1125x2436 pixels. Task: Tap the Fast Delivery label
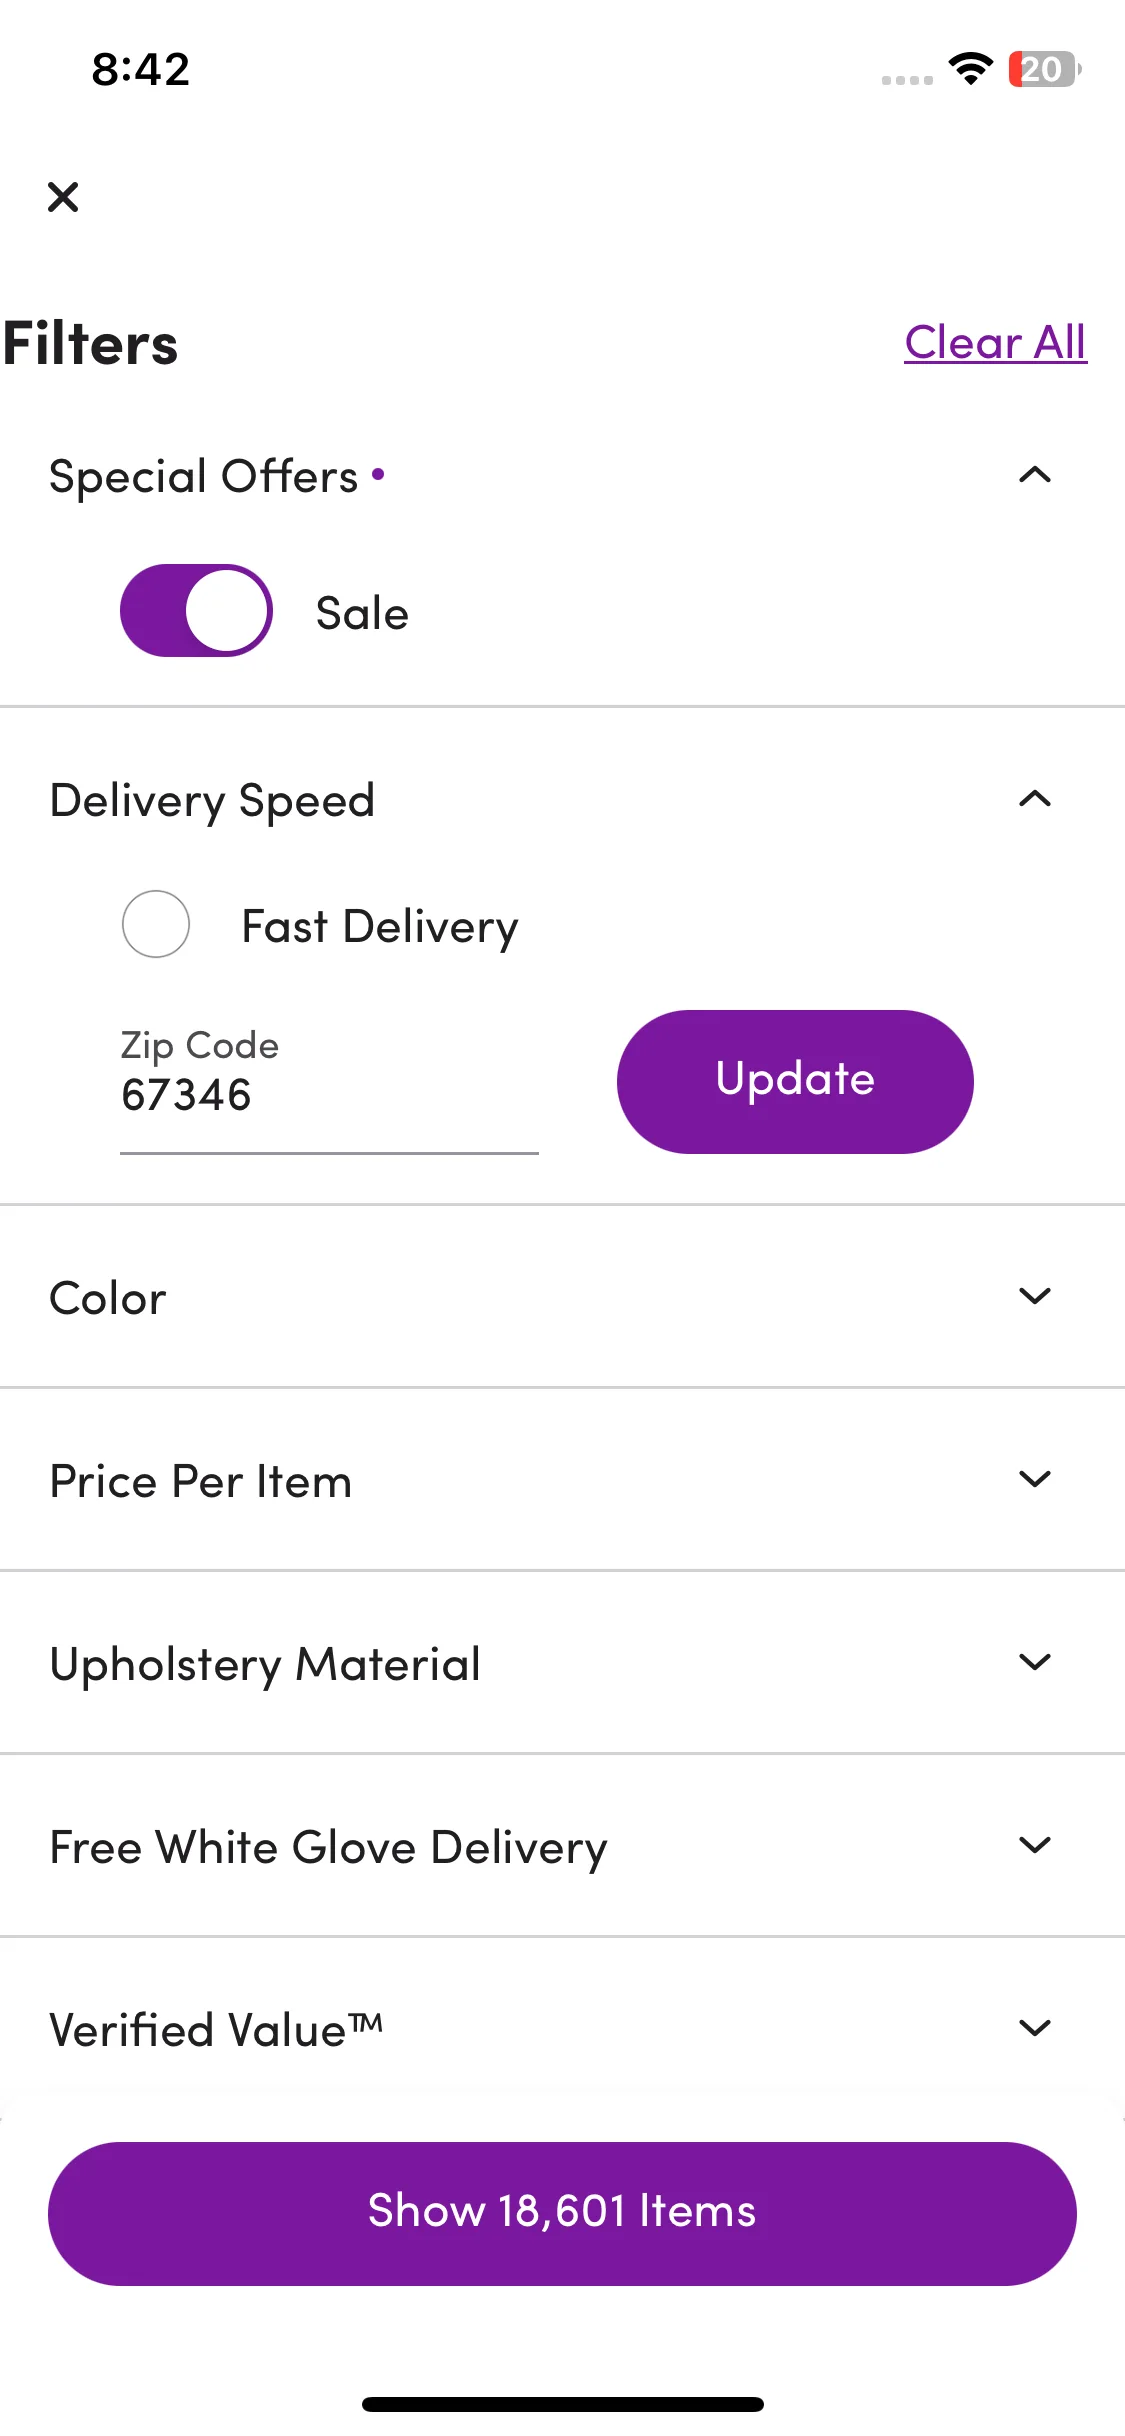(x=380, y=927)
